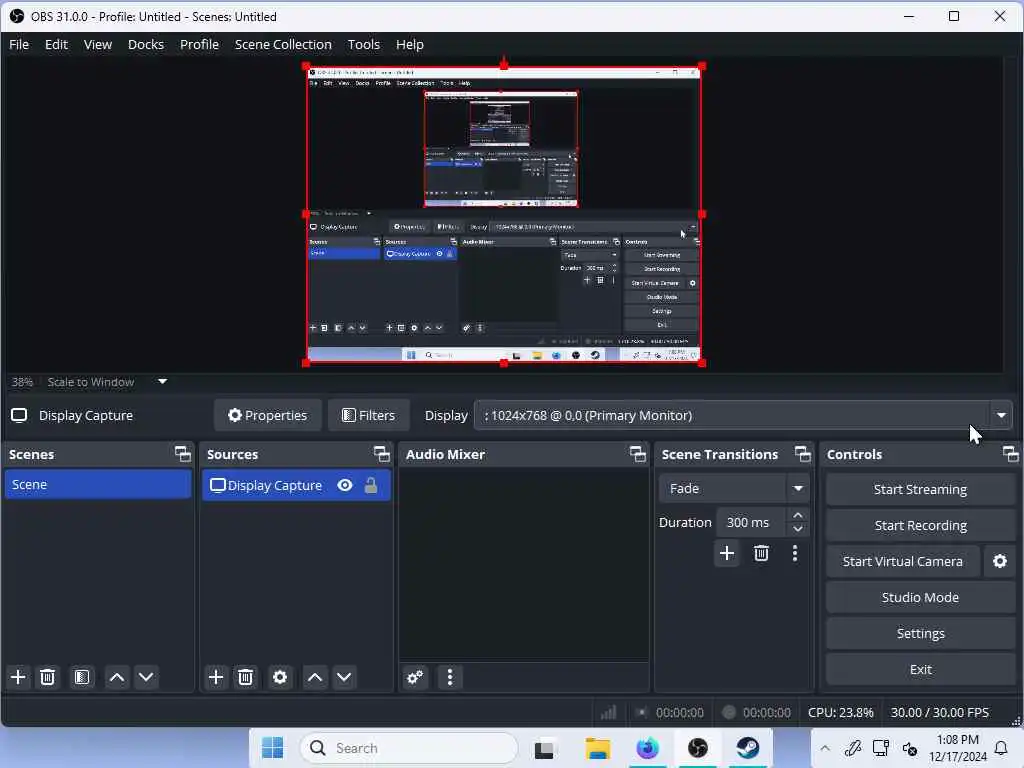1024x768 pixels.
Task: Undock the Scene Transitions panel
Action: click(803, 454)
